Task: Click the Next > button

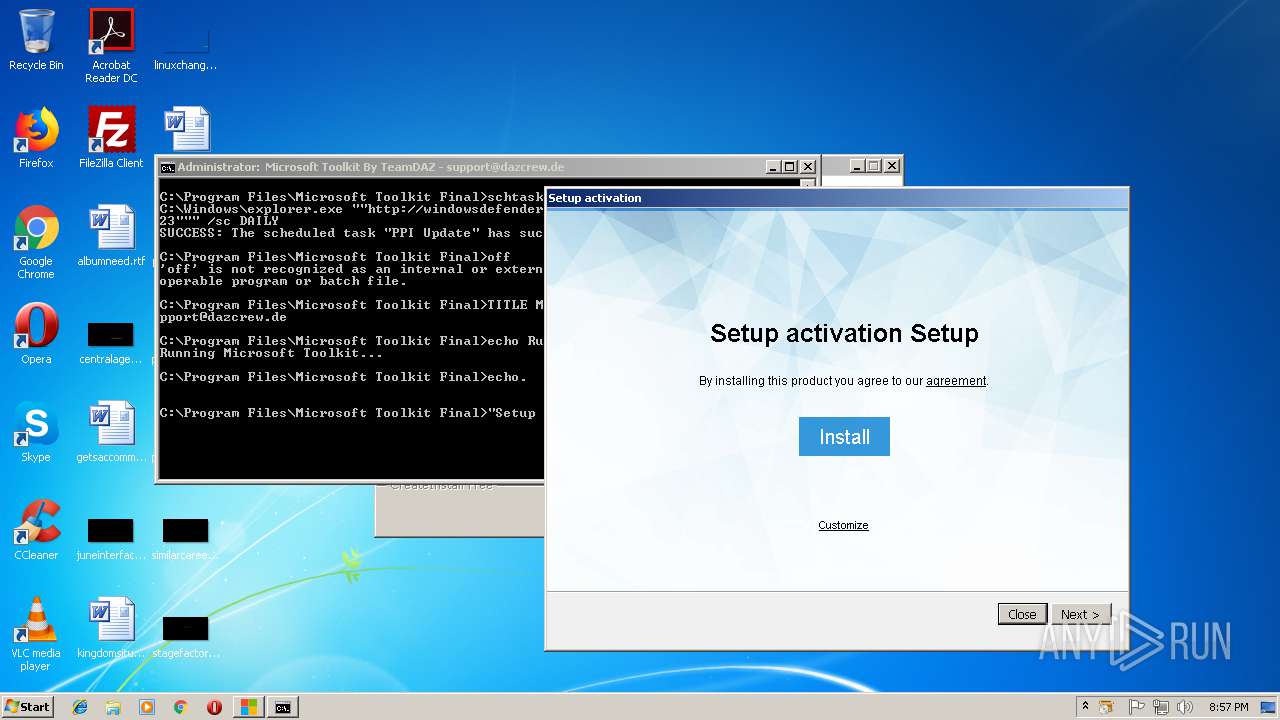Action: pos(1080,614)
